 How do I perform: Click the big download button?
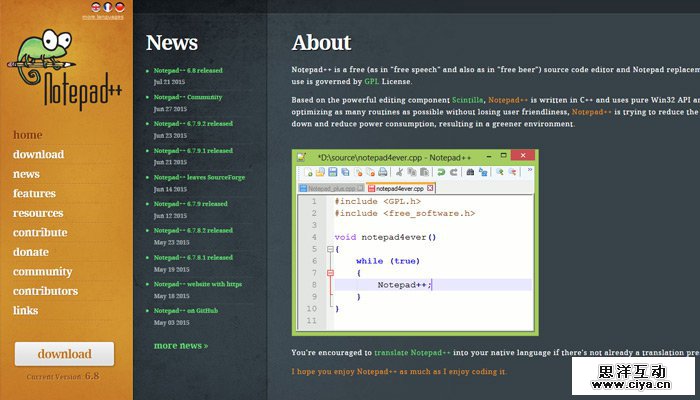[x=64, y=354]
